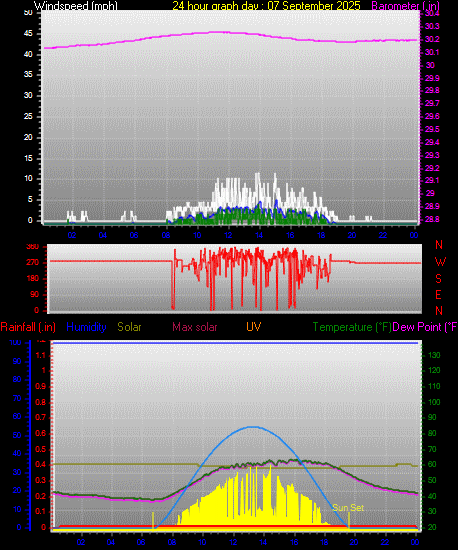The width and height of the screenshot is (458, 550).
Task: Click the Windspeed (mph) axis title
Action: 76,6
